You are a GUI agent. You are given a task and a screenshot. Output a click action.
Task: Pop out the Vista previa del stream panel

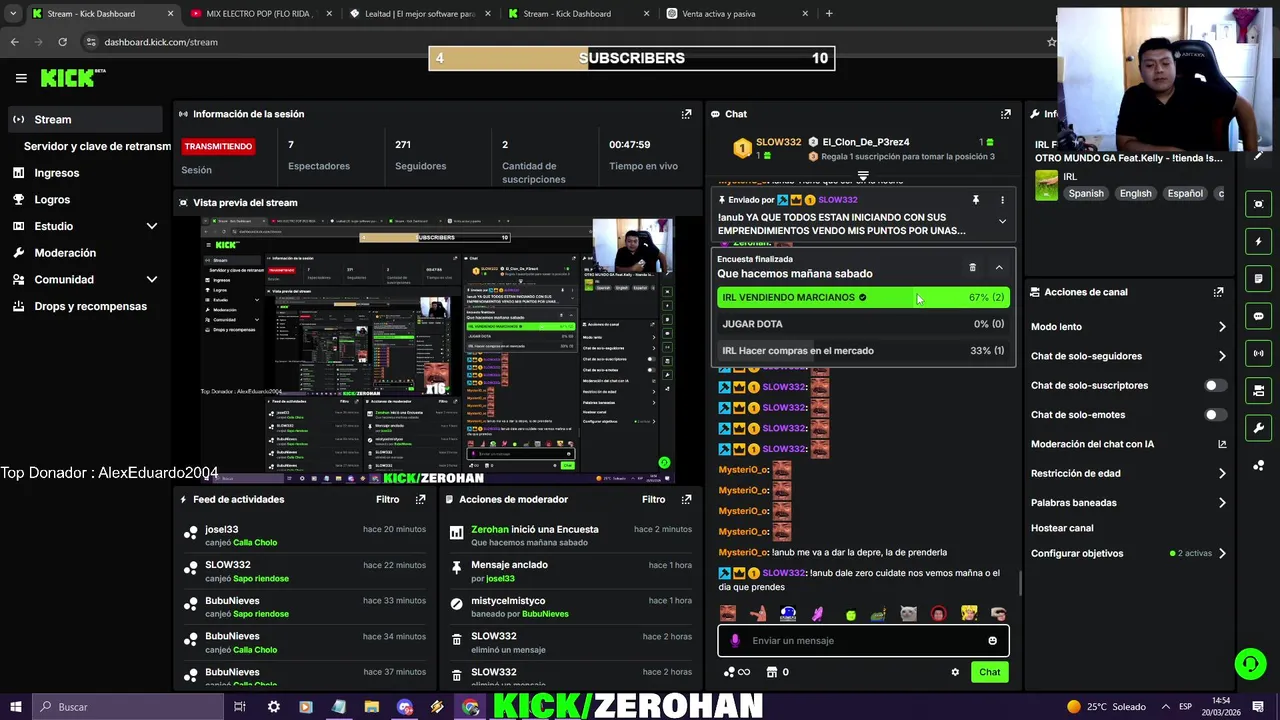coord(686,202)
